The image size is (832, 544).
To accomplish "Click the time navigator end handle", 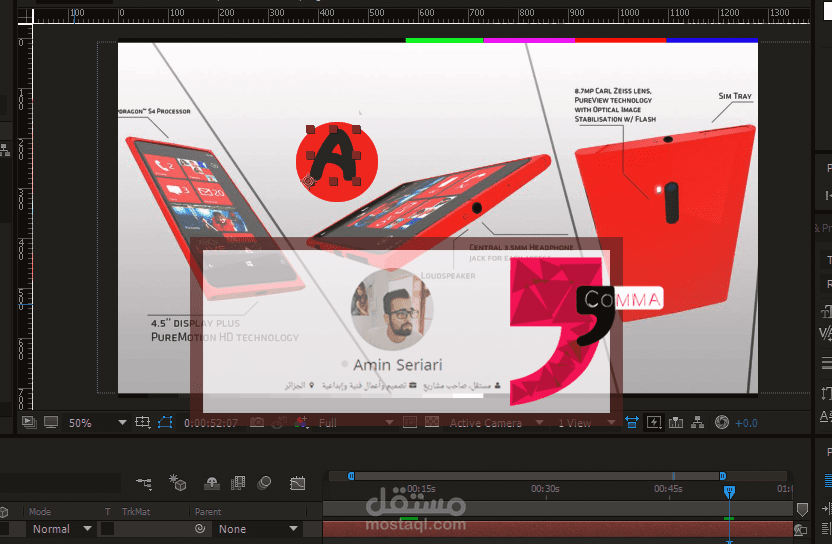I will pyautogui.click(x=722, y=476).
